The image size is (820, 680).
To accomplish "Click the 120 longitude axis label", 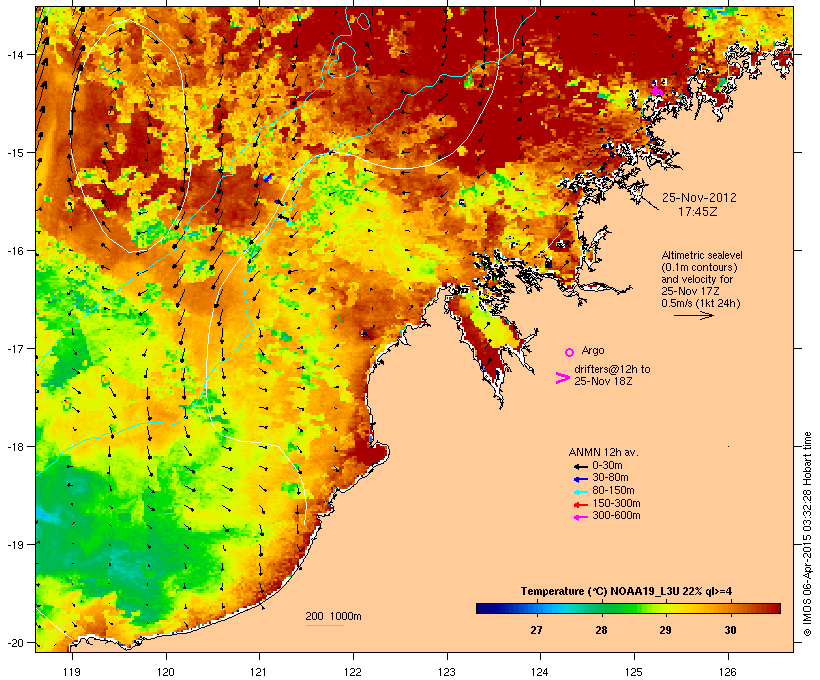I will [x=166, y=672].
